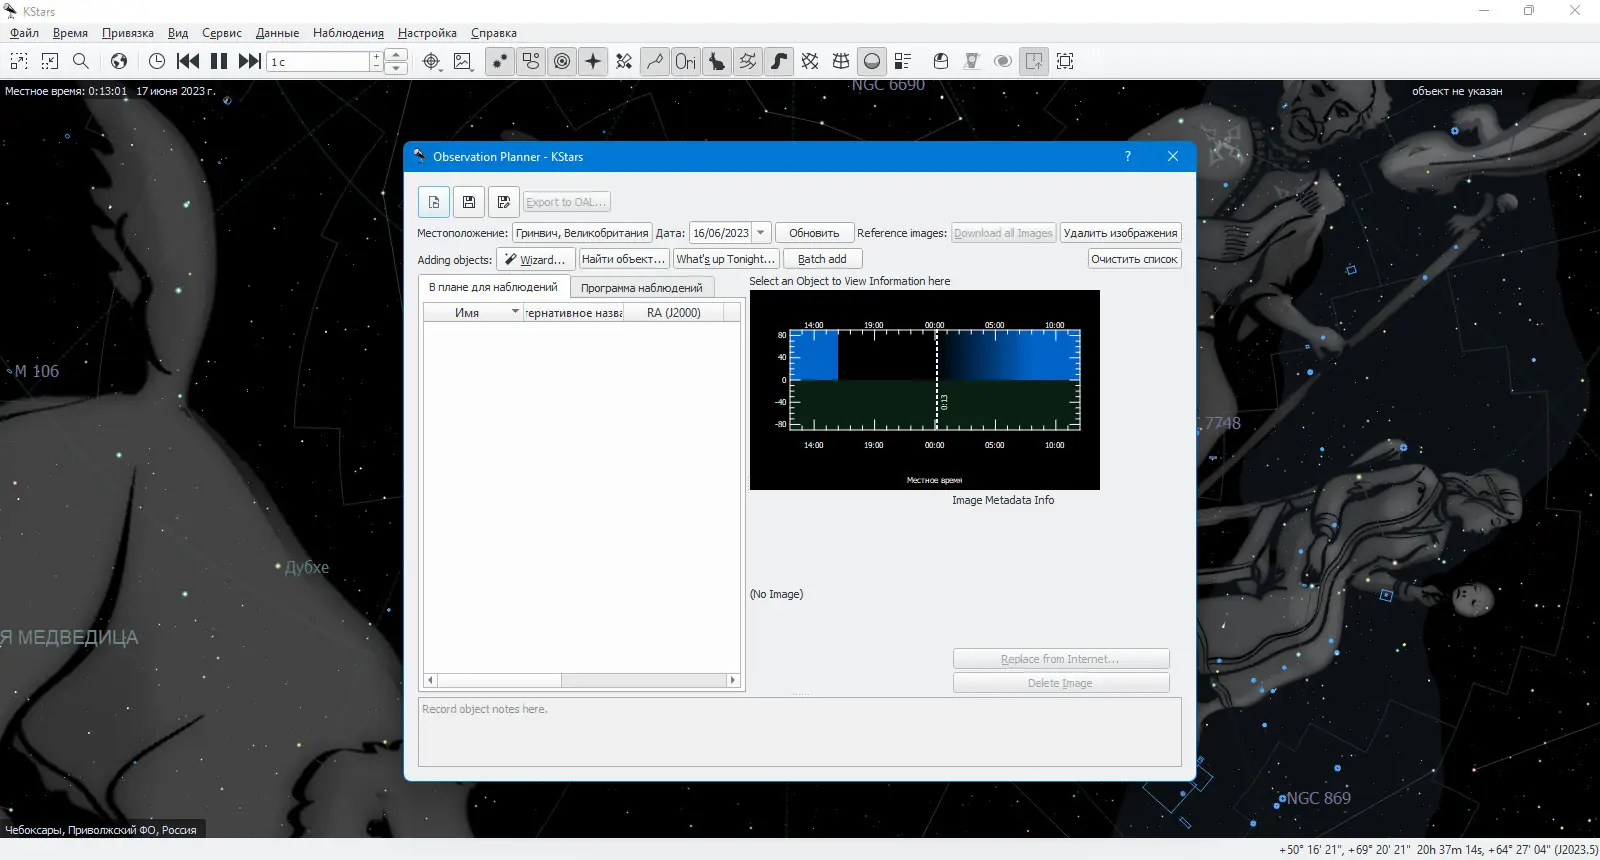This screenshot has height=860, width=1600.
Task: Toggle opaque ground horizon icon
Action: (x=872, y=61)
